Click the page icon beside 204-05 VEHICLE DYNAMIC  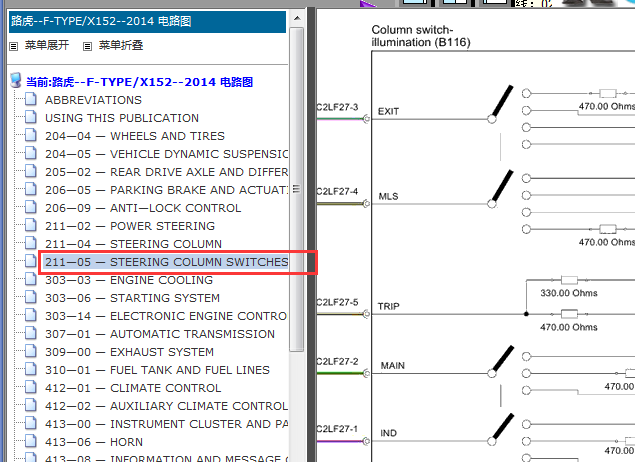point(31,153)
